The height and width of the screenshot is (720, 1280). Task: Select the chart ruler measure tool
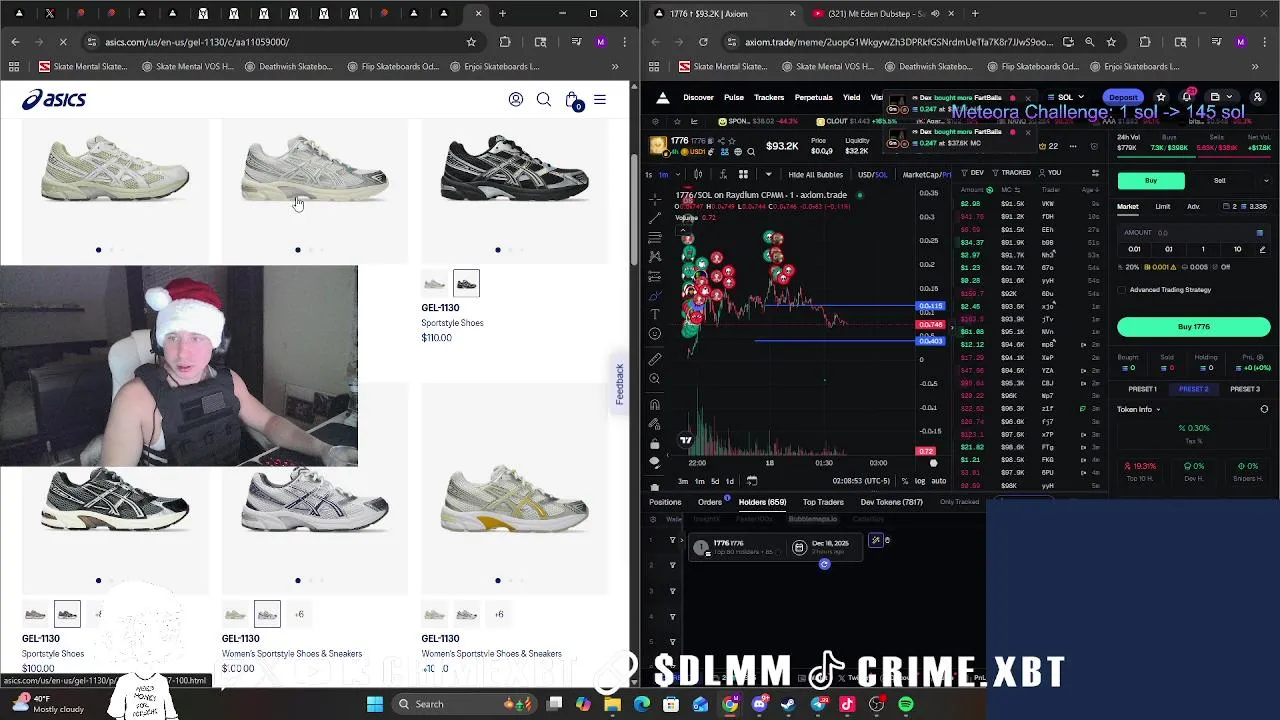[x=655, y=358]
